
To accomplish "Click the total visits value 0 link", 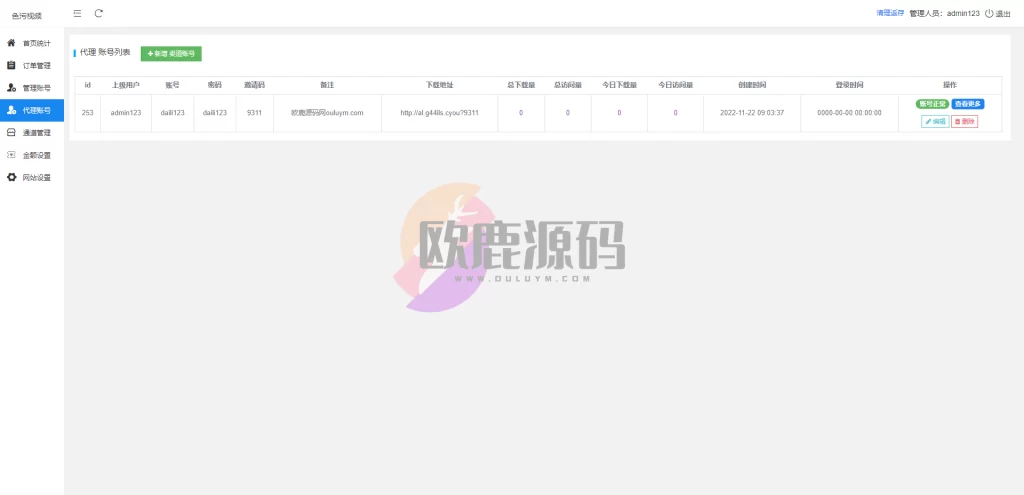I will click(568, 113).
